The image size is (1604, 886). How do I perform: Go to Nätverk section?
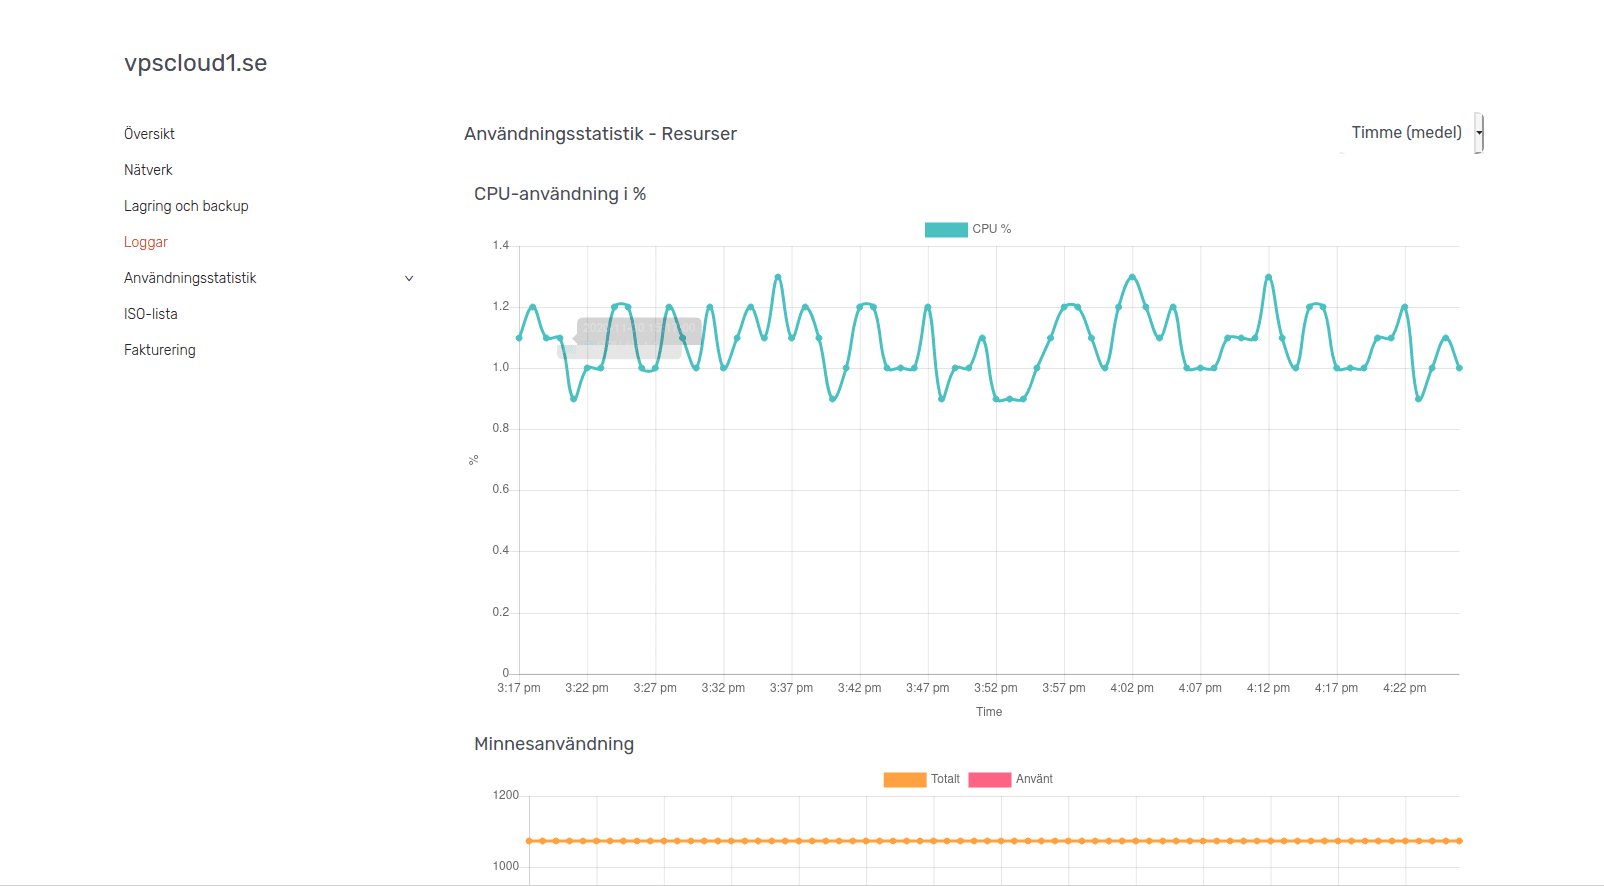[x=148, y=170]
